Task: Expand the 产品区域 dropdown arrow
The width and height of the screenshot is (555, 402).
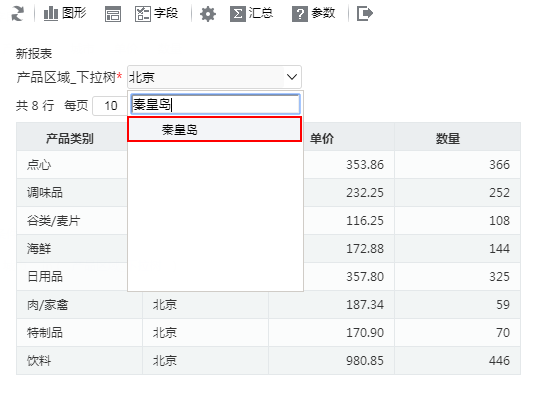Action: coord(292,77)
